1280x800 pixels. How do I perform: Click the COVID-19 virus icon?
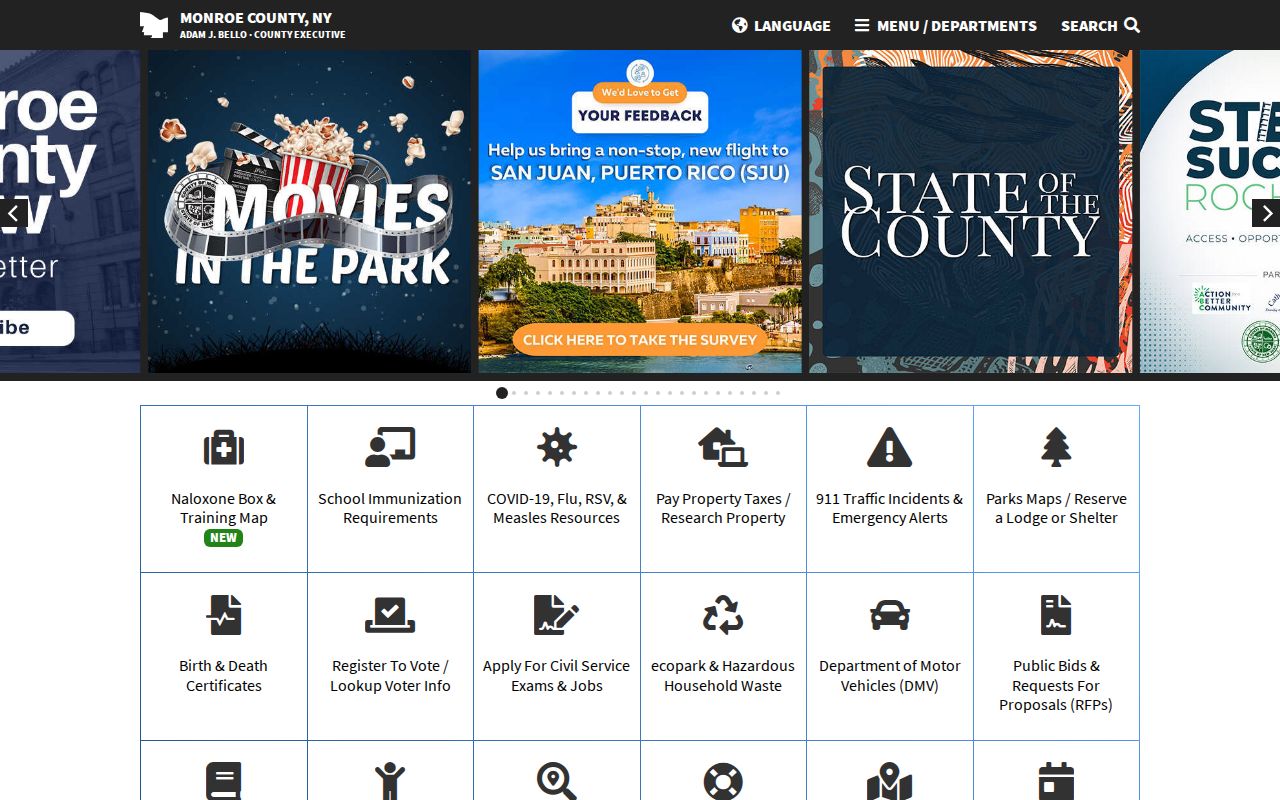click(557, 448)
